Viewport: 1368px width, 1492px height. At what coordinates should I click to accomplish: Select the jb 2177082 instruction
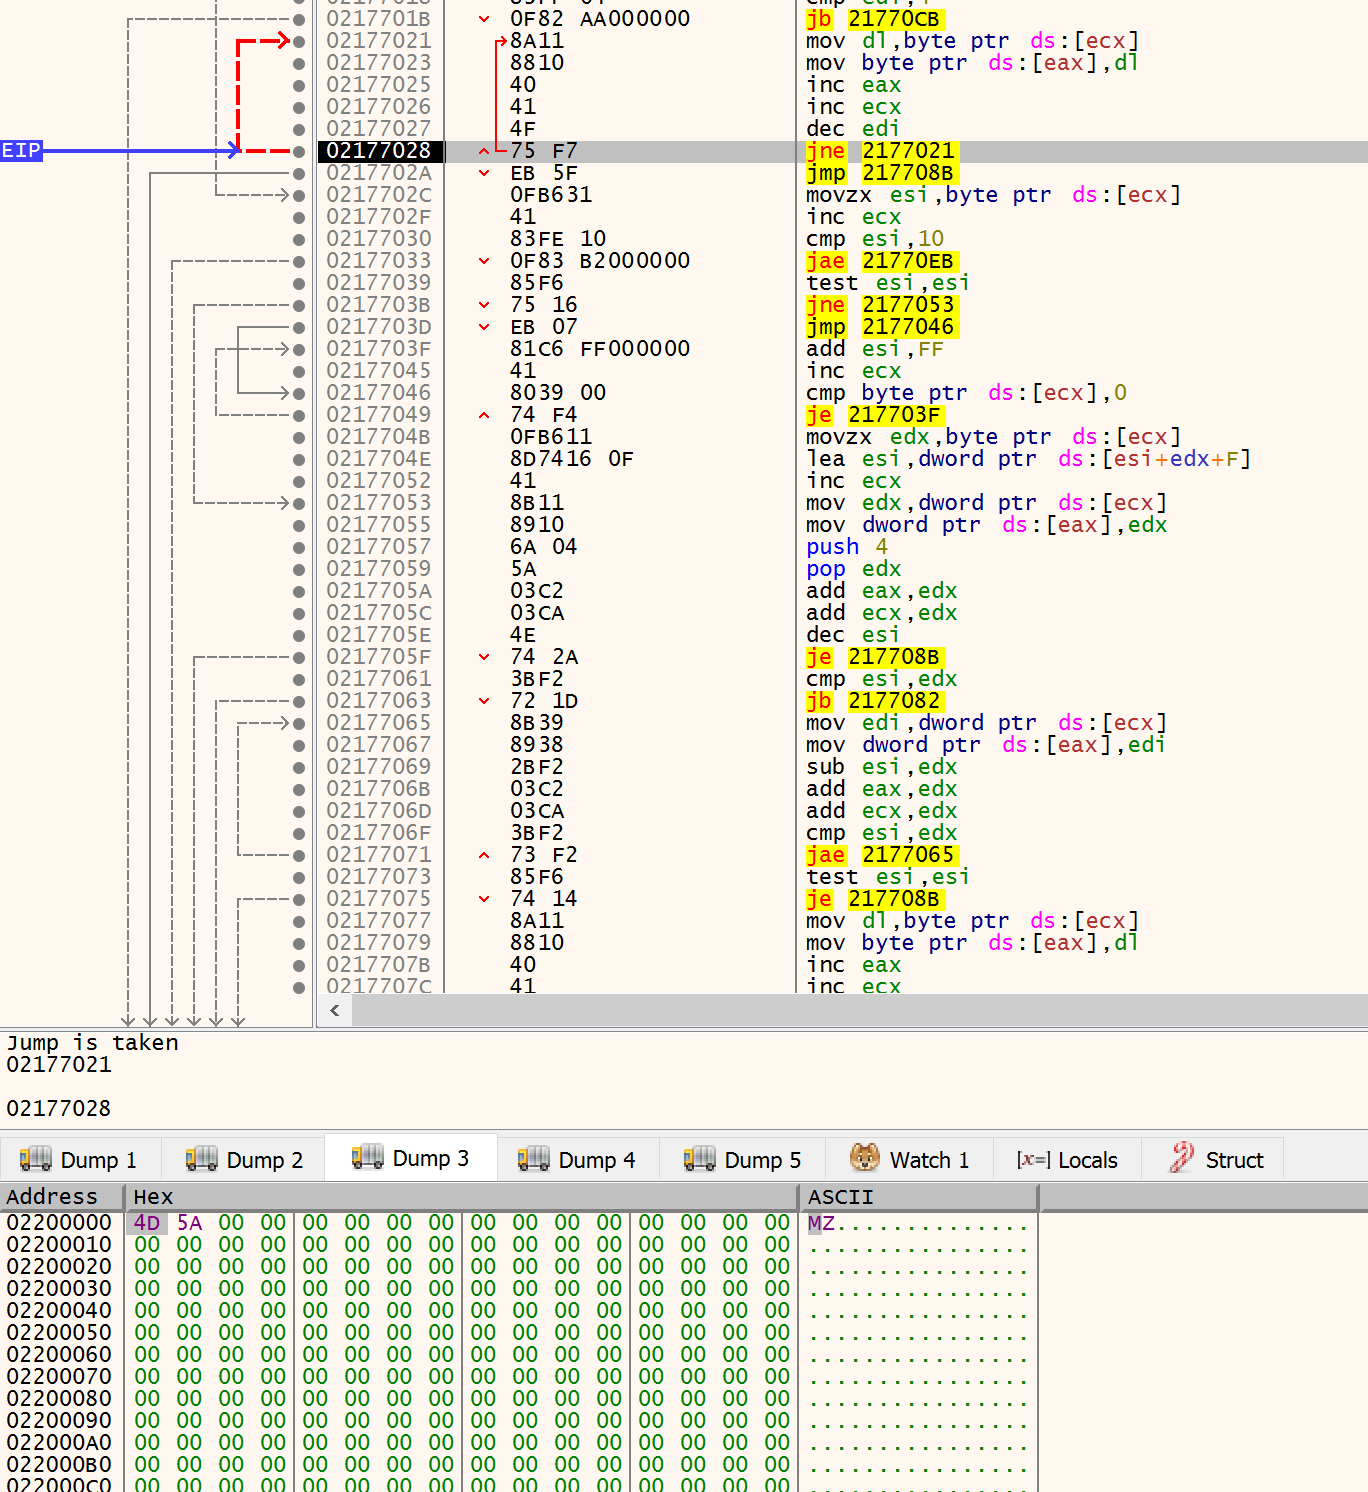[x=875, y=701]
